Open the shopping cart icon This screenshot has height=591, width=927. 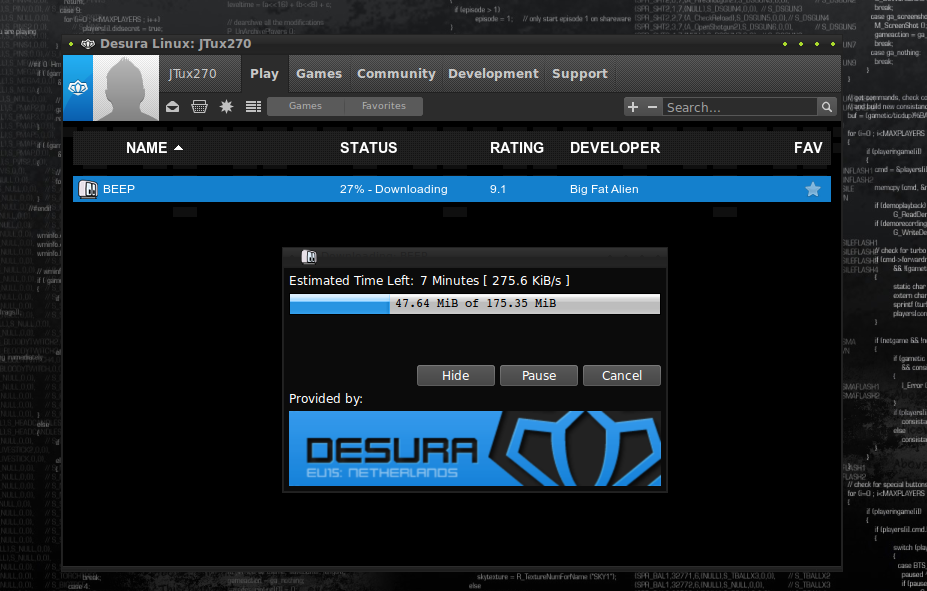(x=199, y=107)
